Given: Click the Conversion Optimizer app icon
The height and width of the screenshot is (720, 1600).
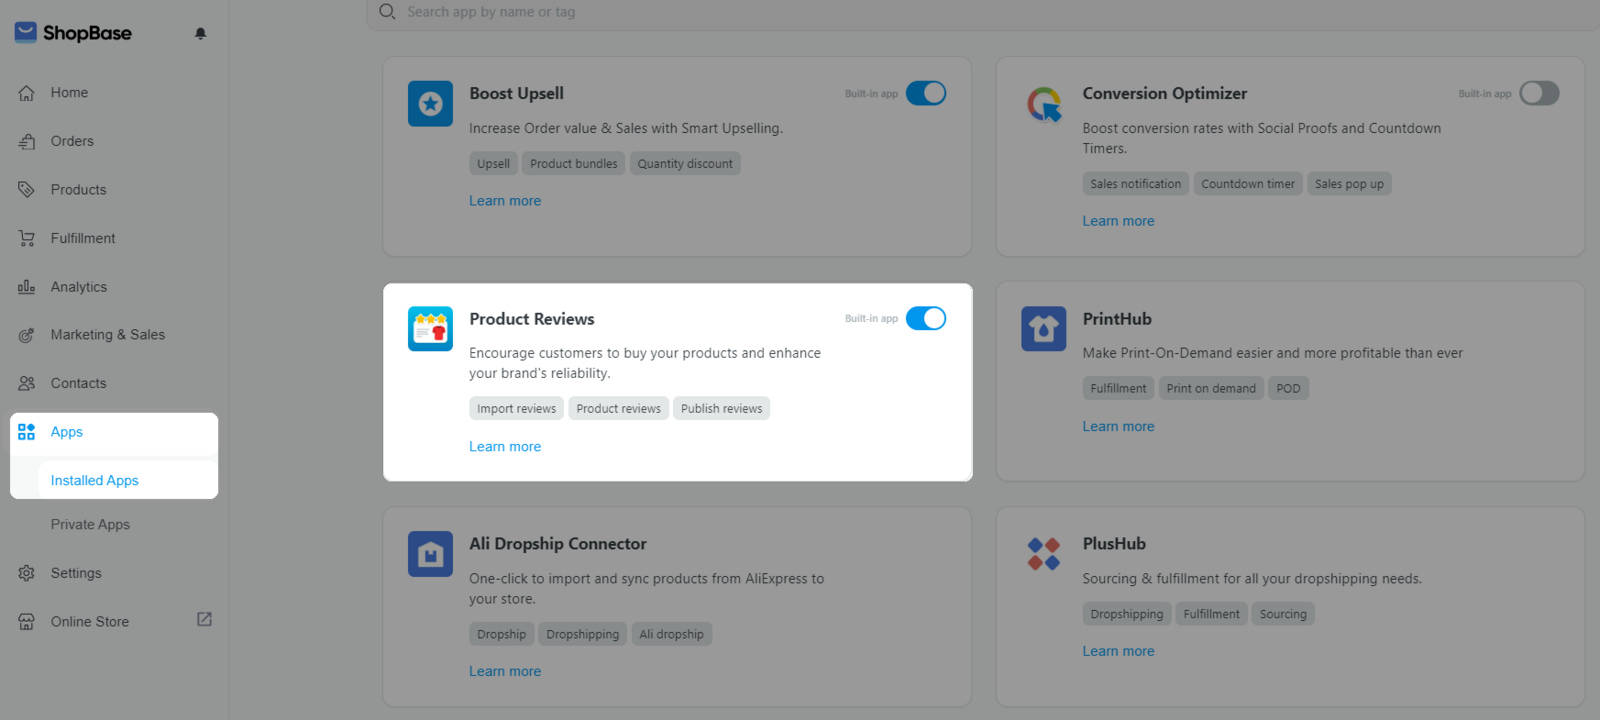Looking at the screenshot, I should (1044, 104).
